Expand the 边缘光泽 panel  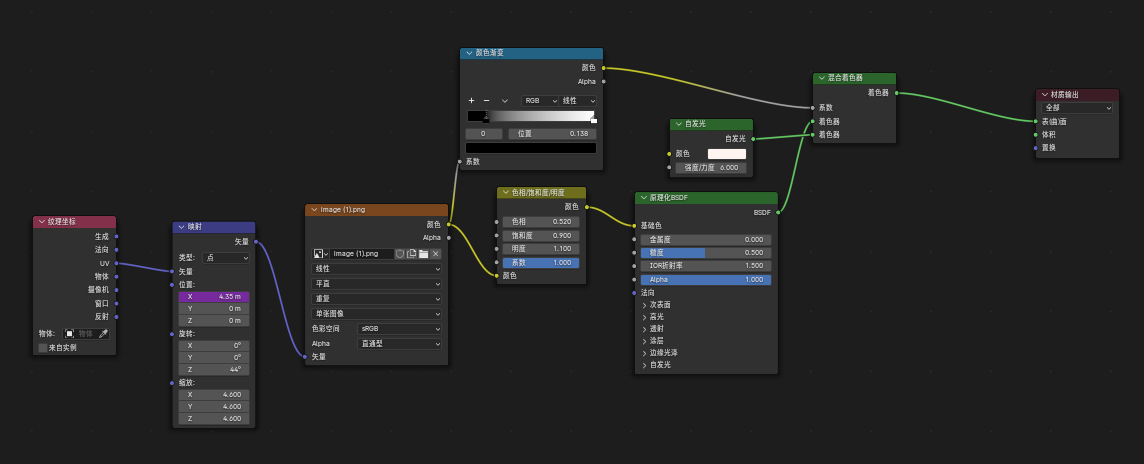pyautogui.click(x=644, y=352)
